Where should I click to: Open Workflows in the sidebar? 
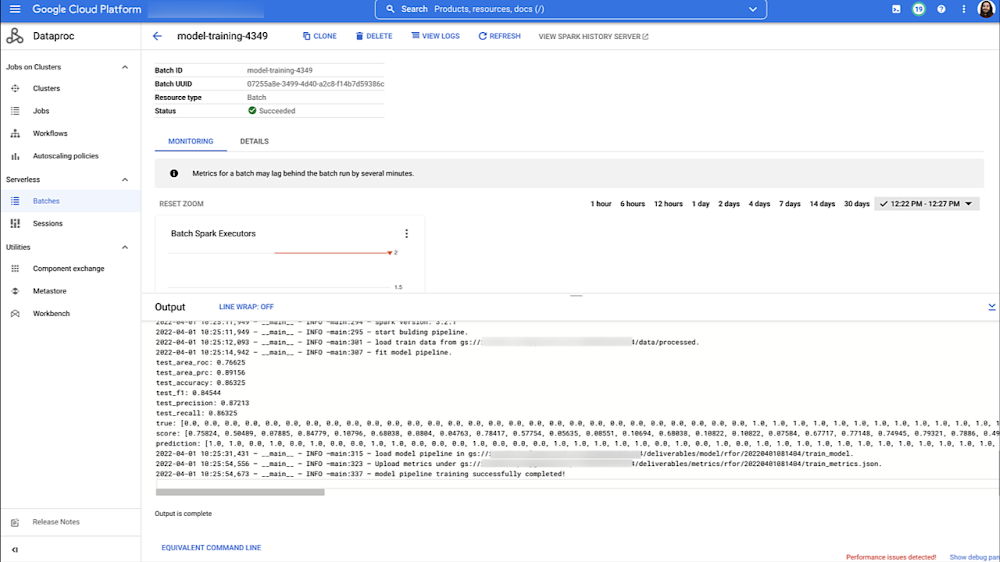50,133
